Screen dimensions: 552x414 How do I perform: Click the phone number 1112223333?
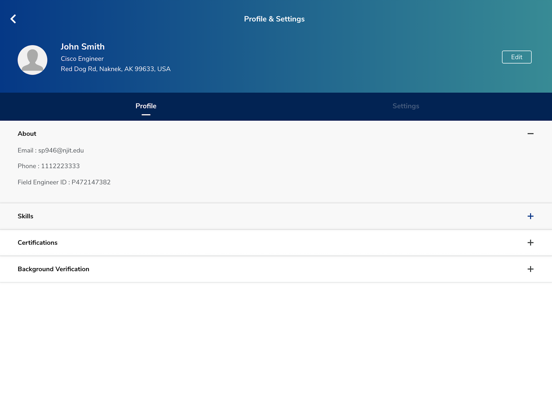point(60,166)
